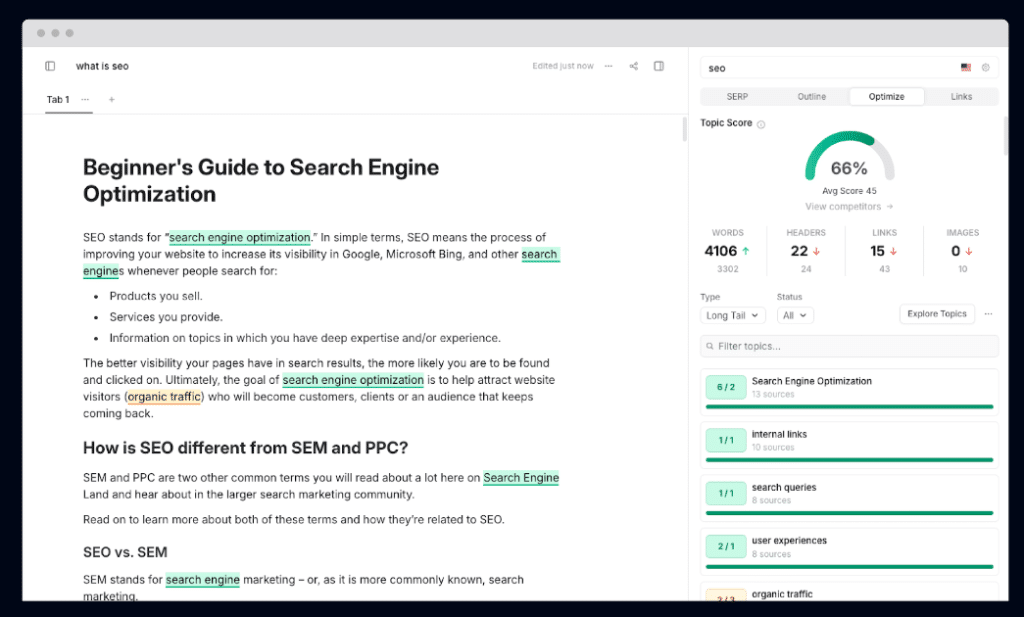
Task: Click the 'How is SEO different' heading
Action: click(x=245, y=448)
